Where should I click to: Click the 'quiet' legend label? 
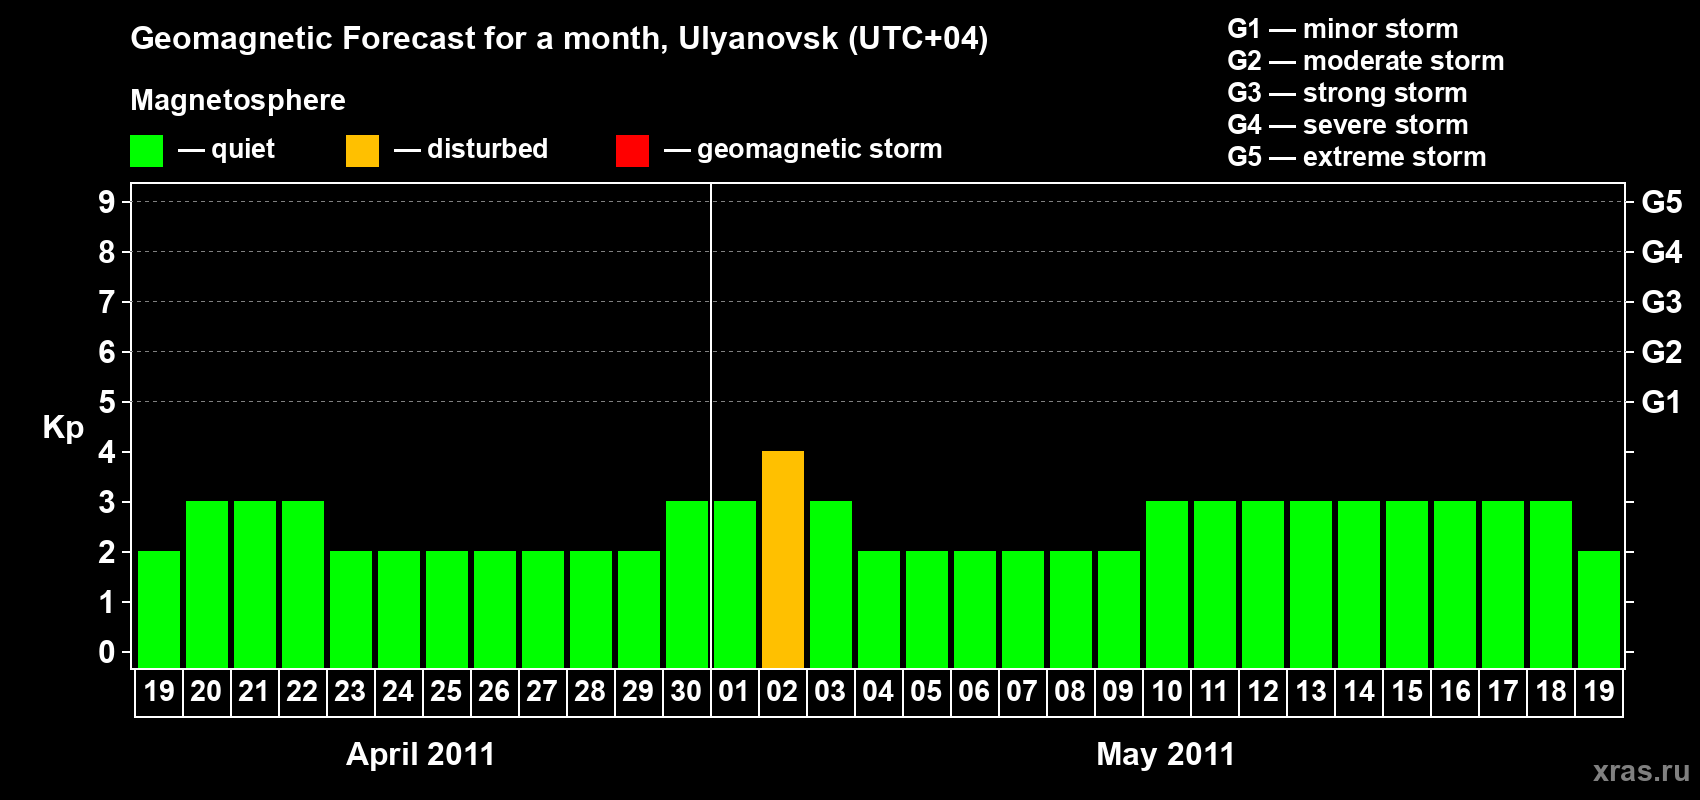click(243, 149)
